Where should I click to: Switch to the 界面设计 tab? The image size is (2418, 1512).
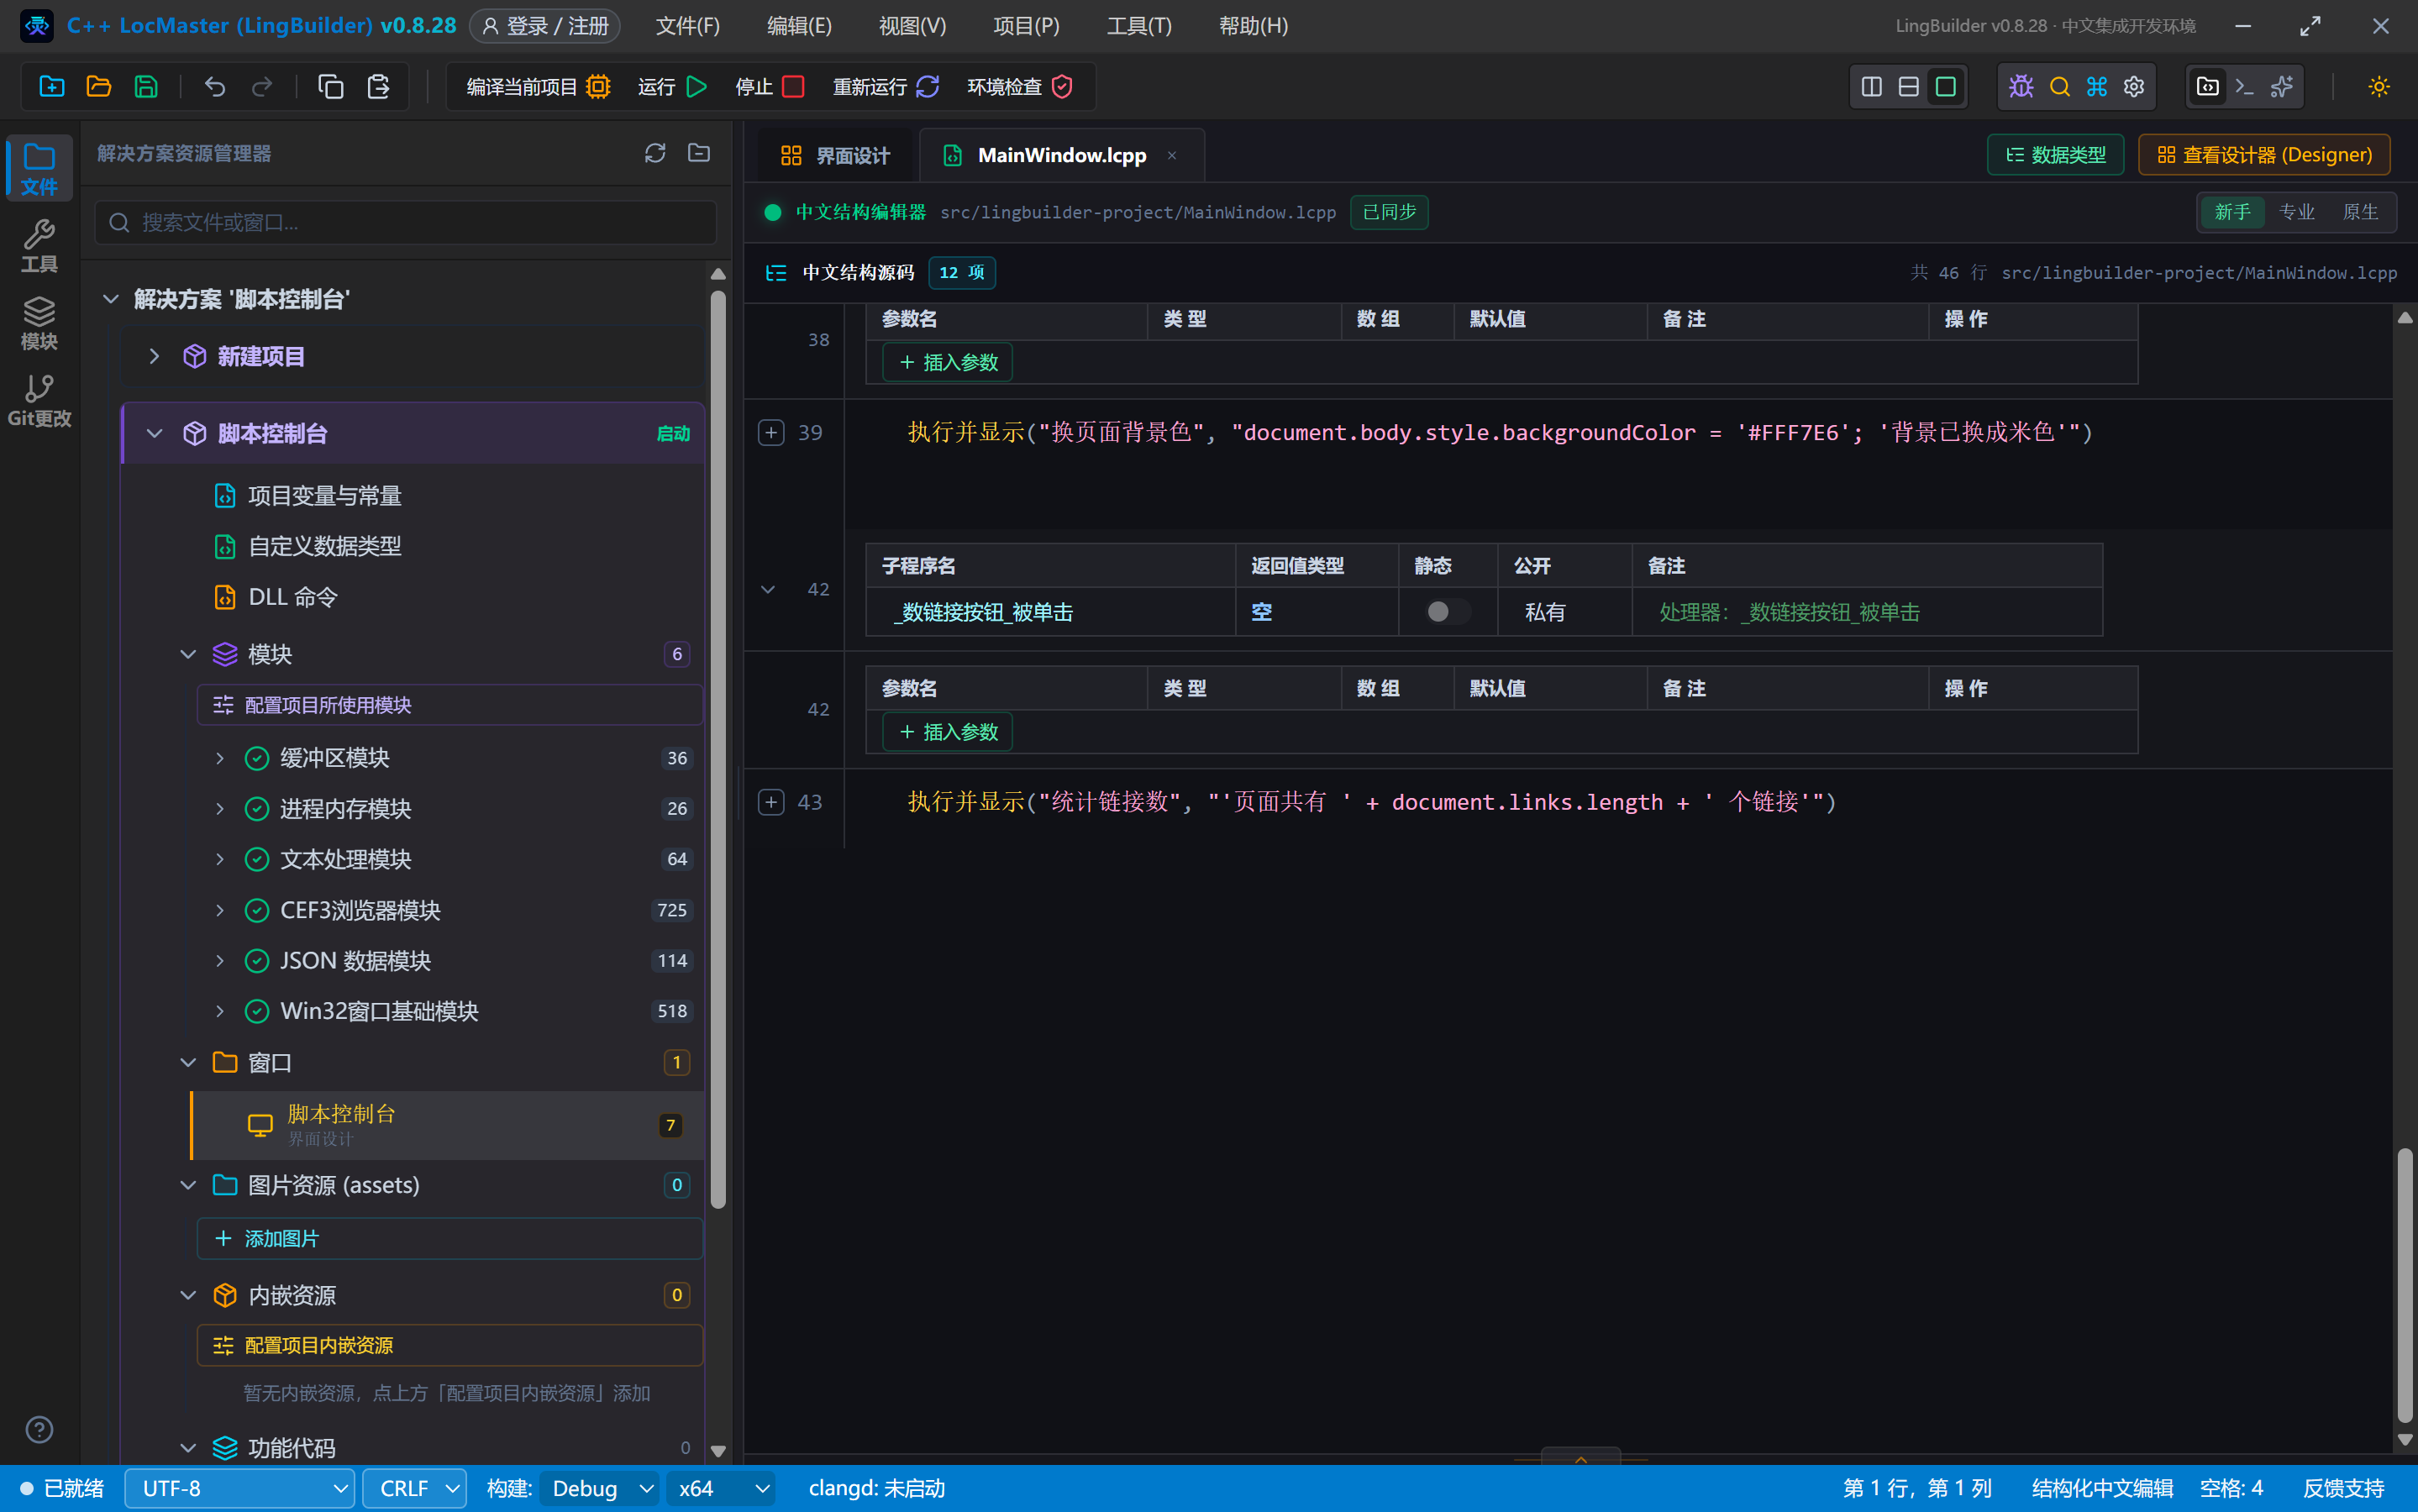835,155
